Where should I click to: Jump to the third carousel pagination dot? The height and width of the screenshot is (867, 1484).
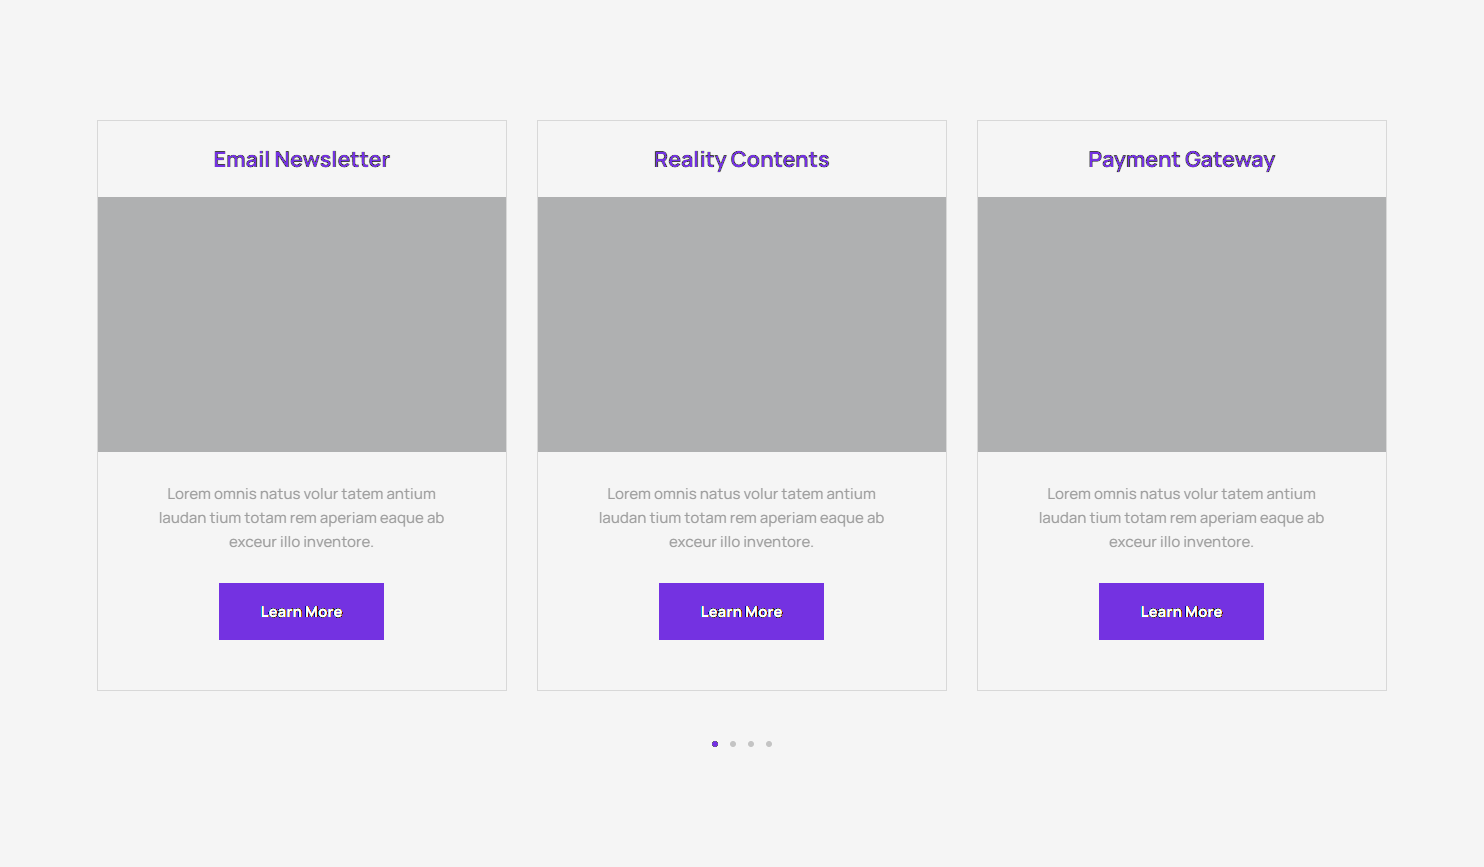click(751, 744)
